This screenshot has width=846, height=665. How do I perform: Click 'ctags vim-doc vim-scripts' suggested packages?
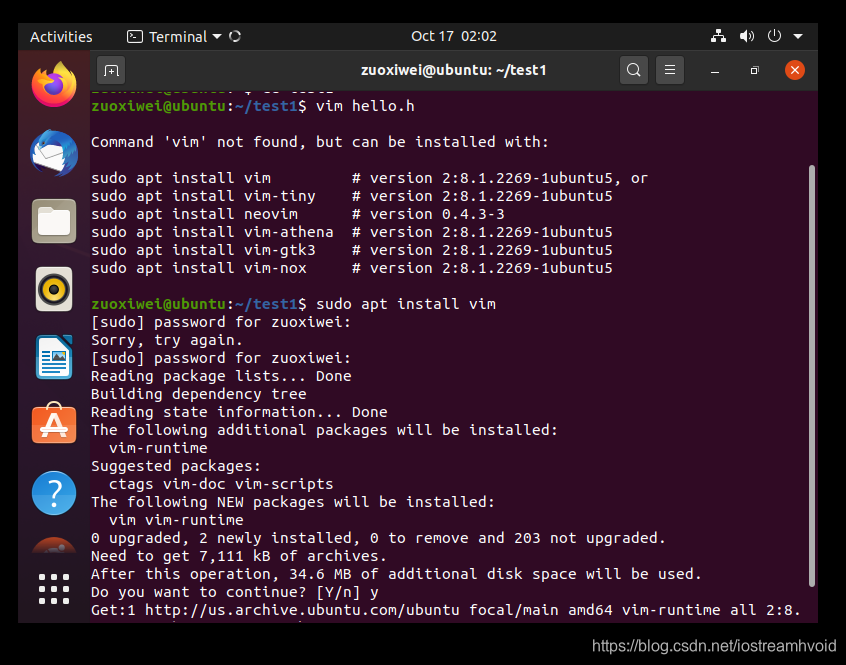221,484
